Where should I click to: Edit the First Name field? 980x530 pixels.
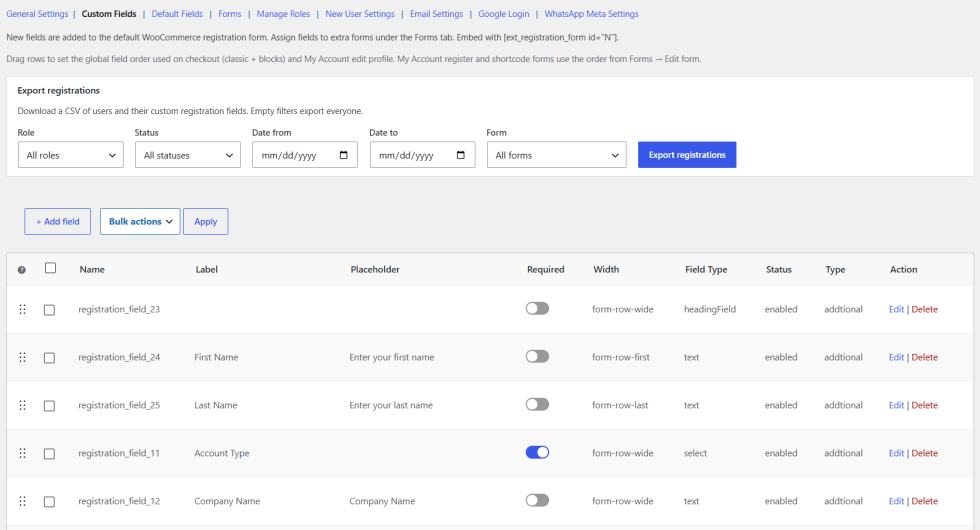[896, 358]
